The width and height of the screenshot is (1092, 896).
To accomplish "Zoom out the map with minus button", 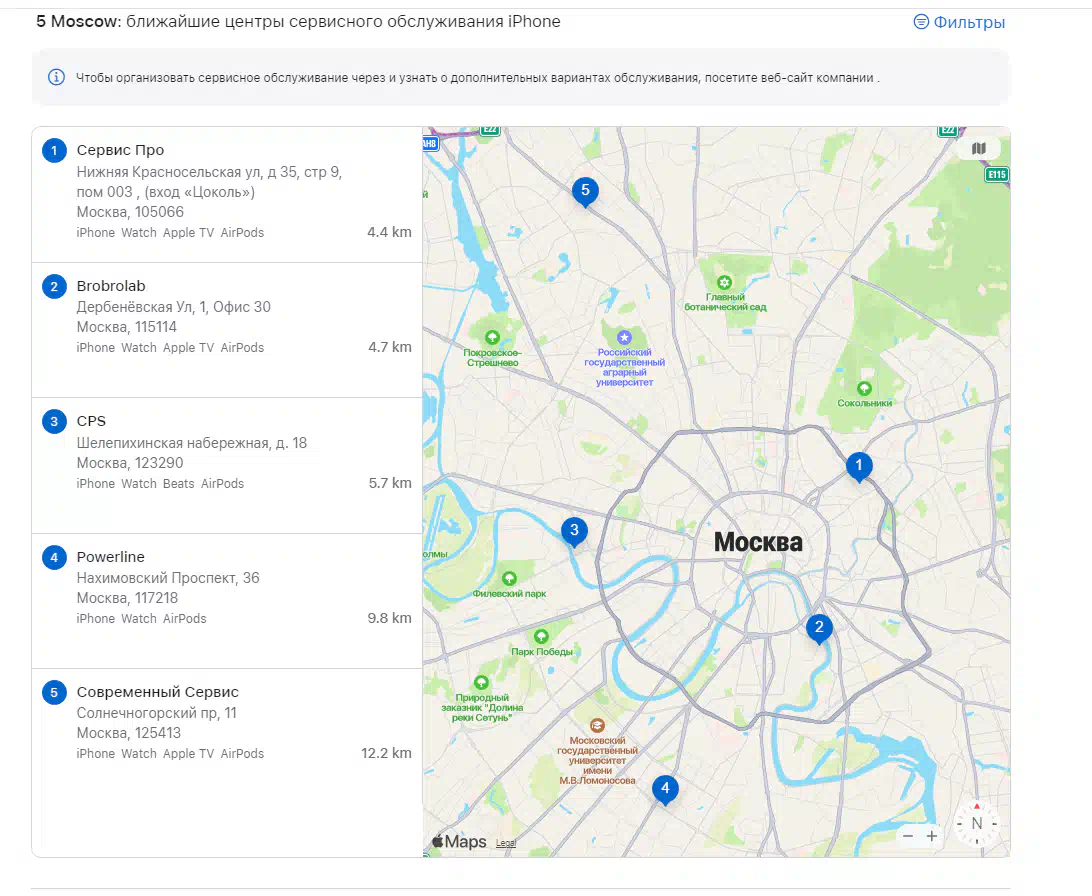I will point(907,836).
